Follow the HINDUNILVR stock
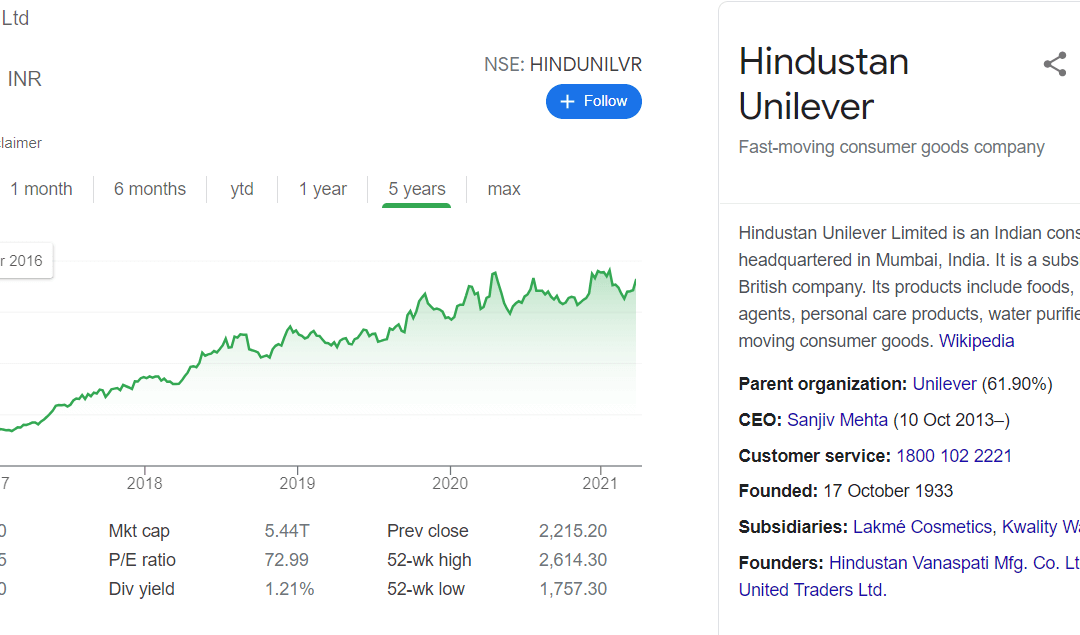The image size is (1080, 635). pos(594,101)
